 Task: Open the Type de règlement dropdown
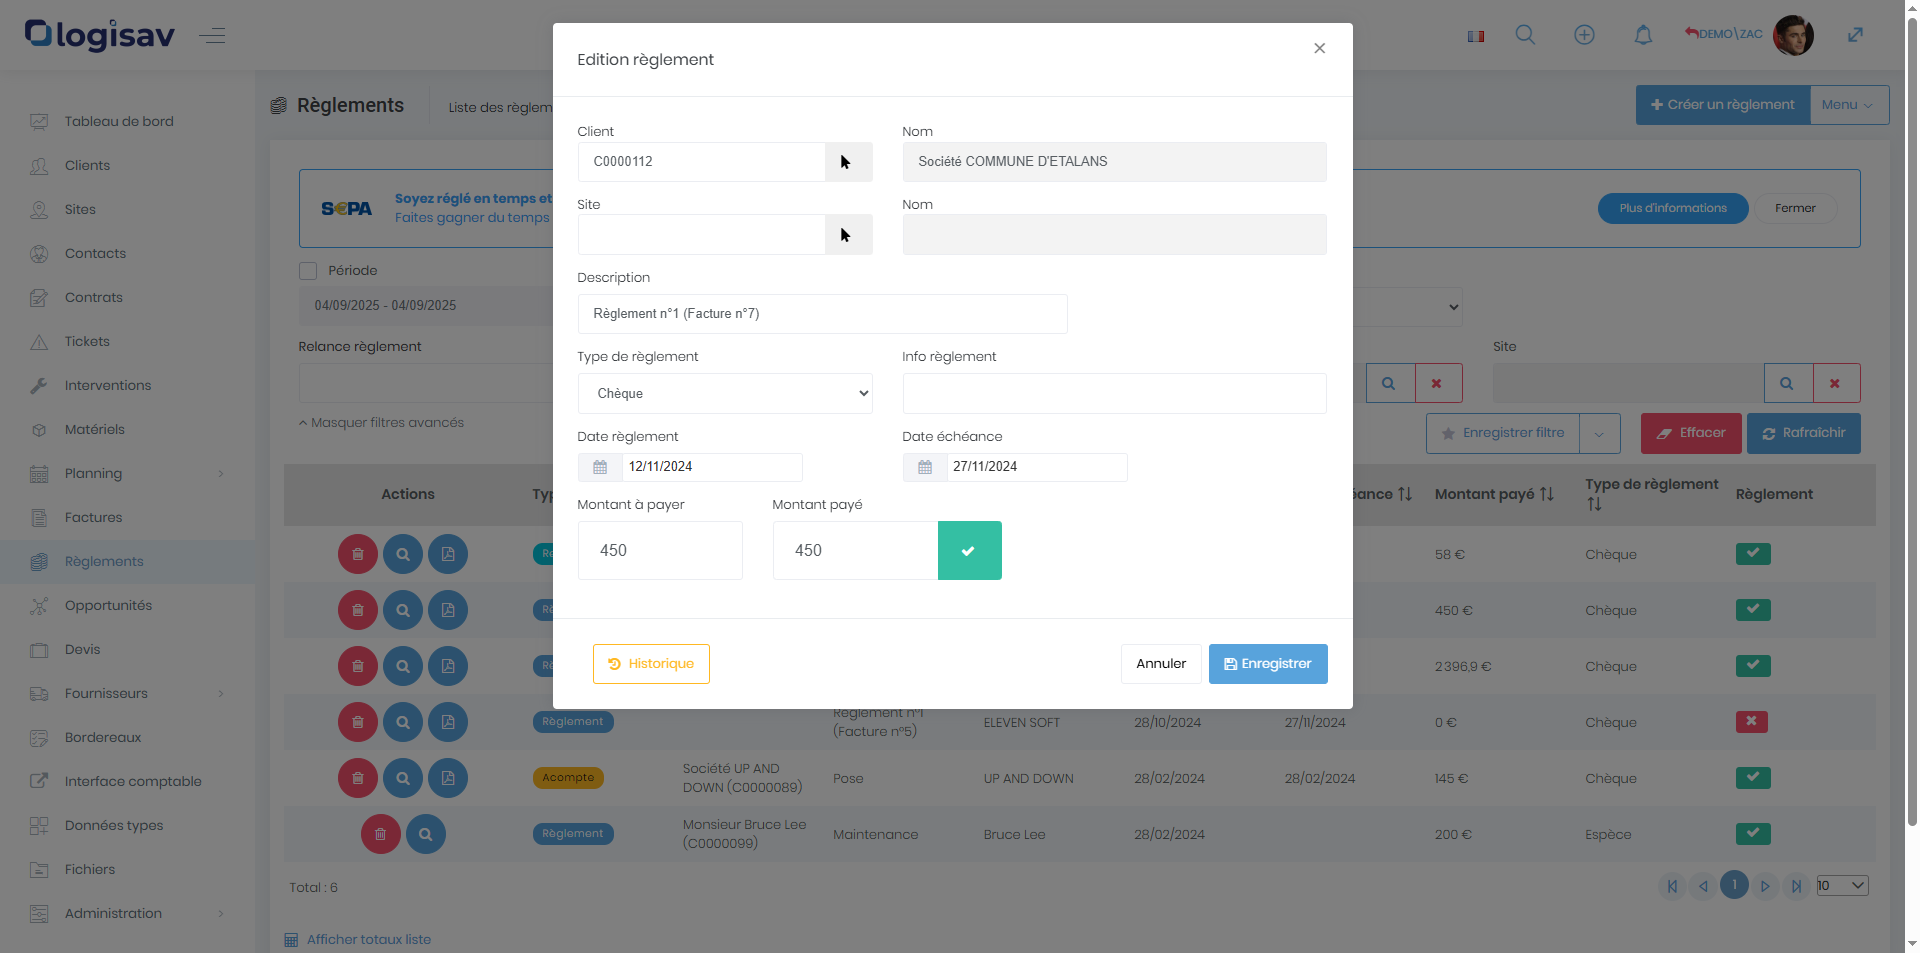pos(725,394)
